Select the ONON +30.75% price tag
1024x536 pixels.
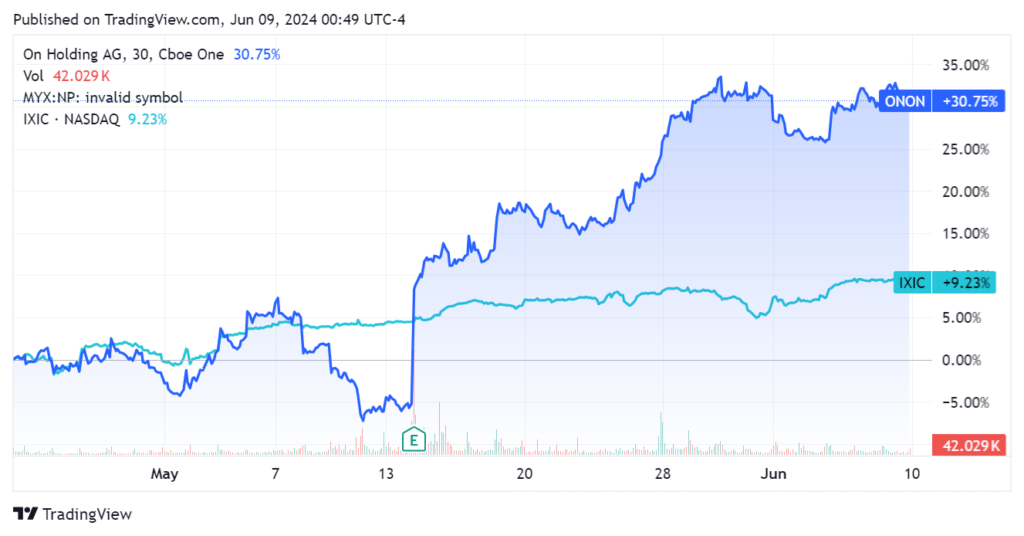point(940,101)
